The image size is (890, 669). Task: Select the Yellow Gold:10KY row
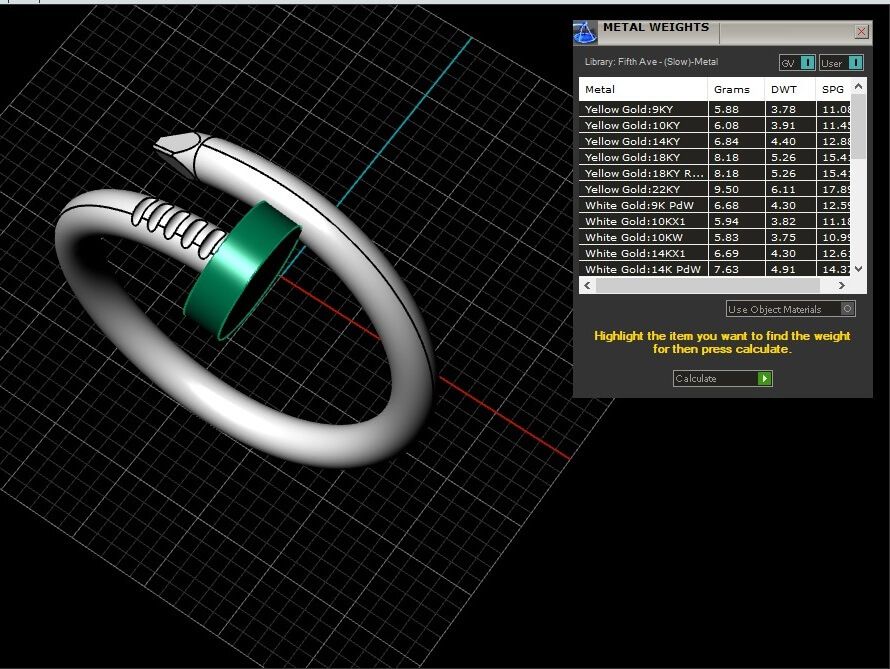pyautogui.click(x=715, y=125)
